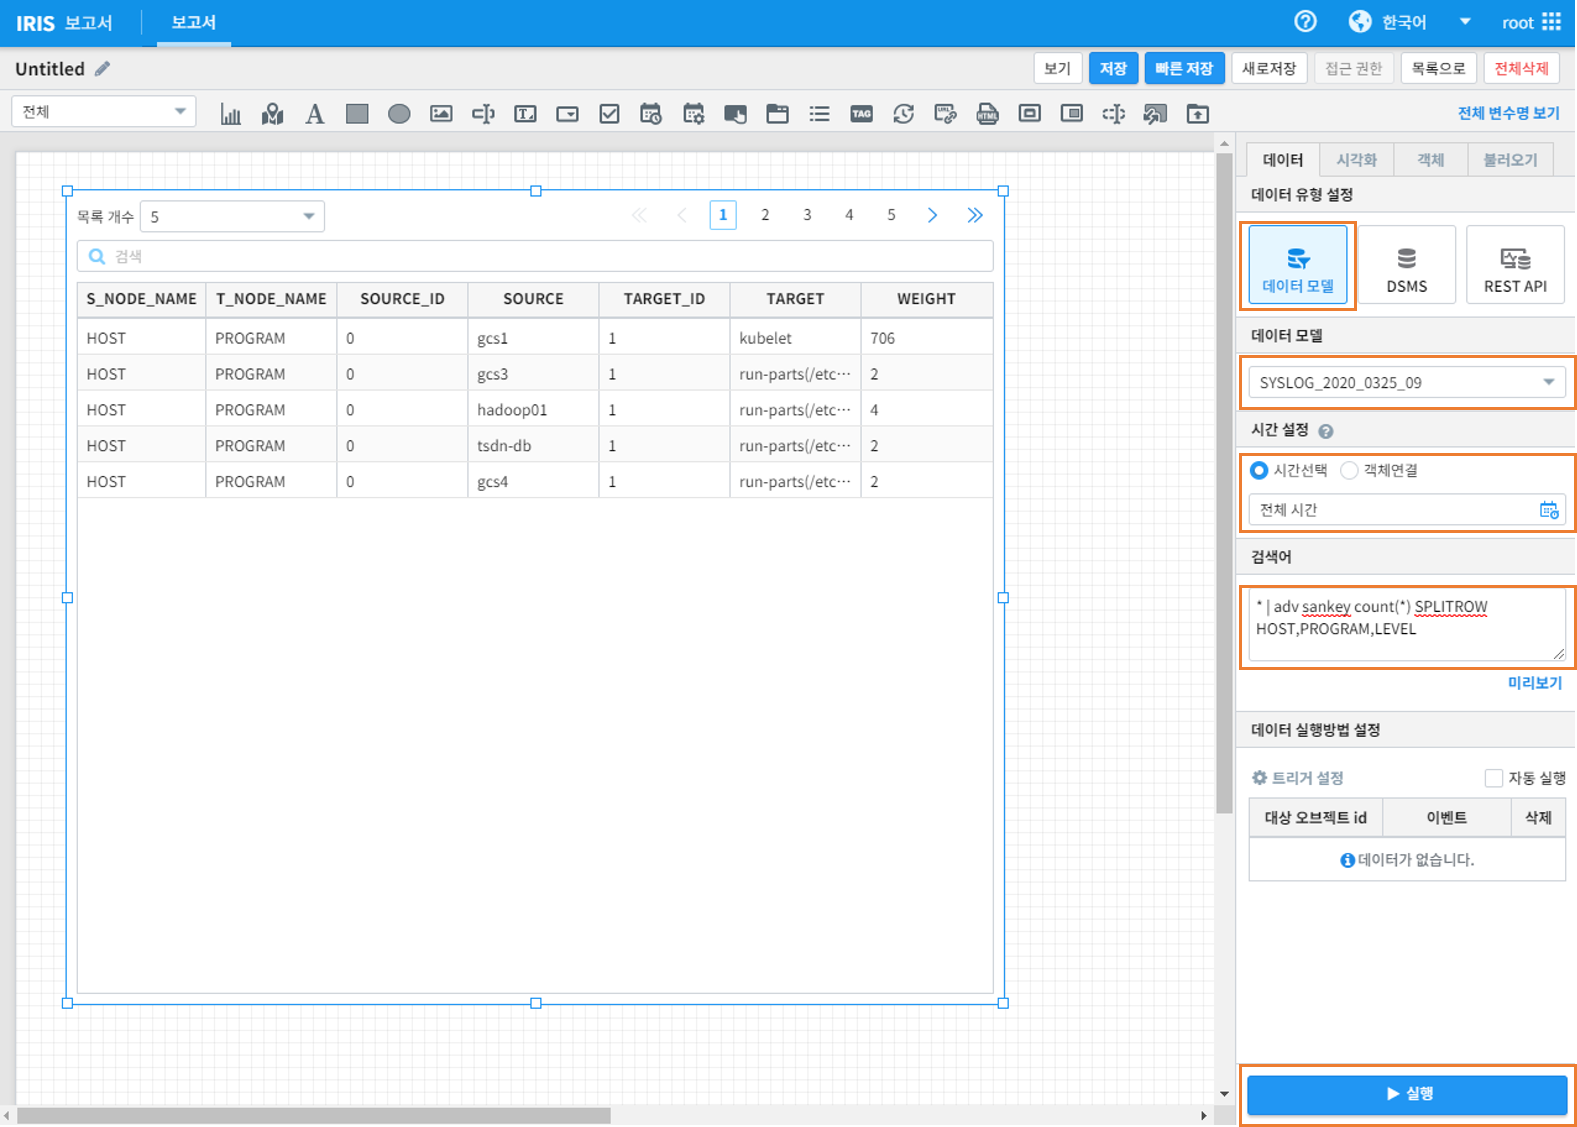The height and width of the screenshot is (1127, 1577).
Task: Click the dashed text cursor icon
Action: point(1113,114)
